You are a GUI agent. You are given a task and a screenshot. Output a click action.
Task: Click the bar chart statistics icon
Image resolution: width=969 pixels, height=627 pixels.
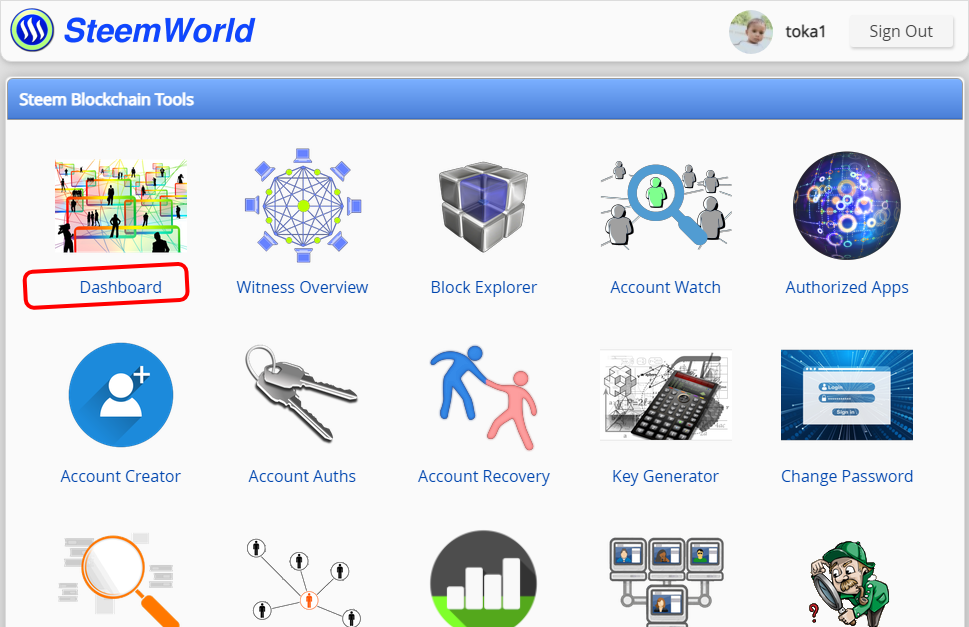tap(483, 579)
